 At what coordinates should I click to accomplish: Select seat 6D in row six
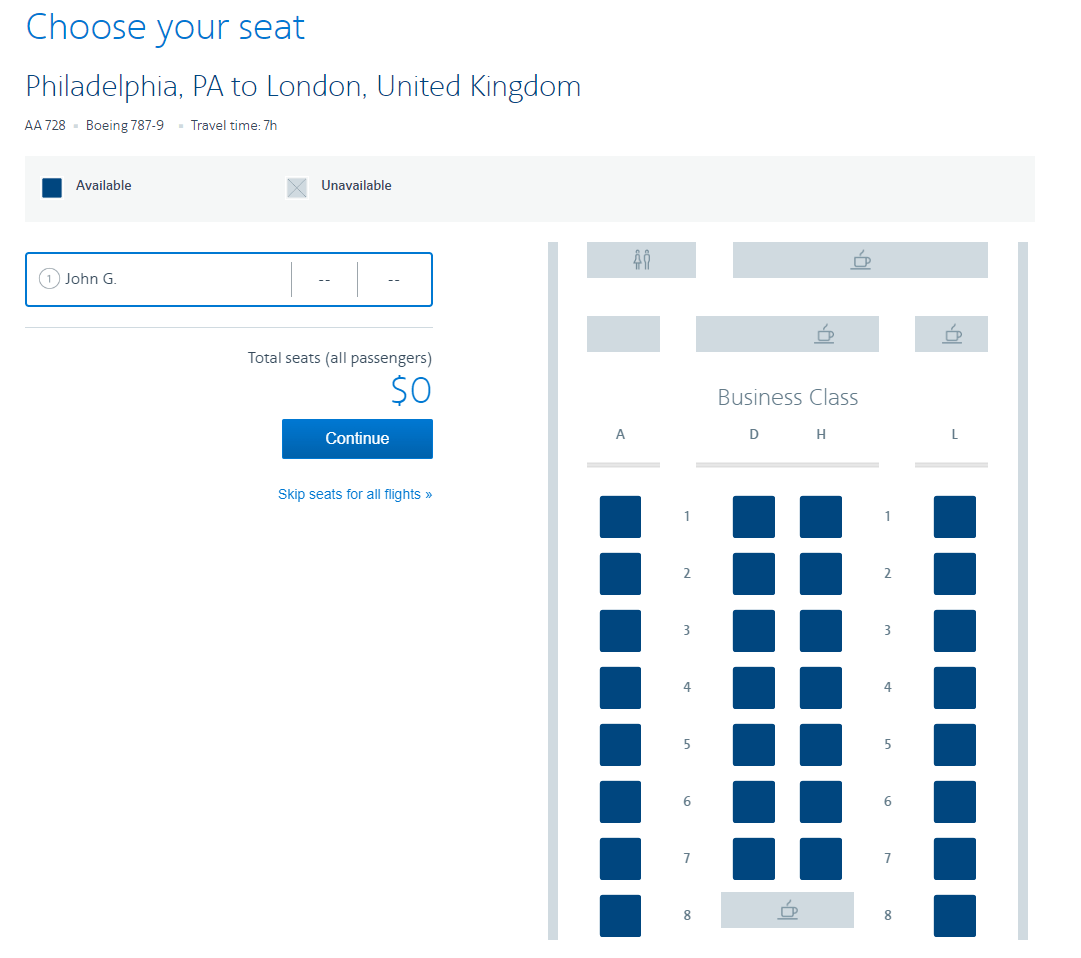click(x=754, y=802)
